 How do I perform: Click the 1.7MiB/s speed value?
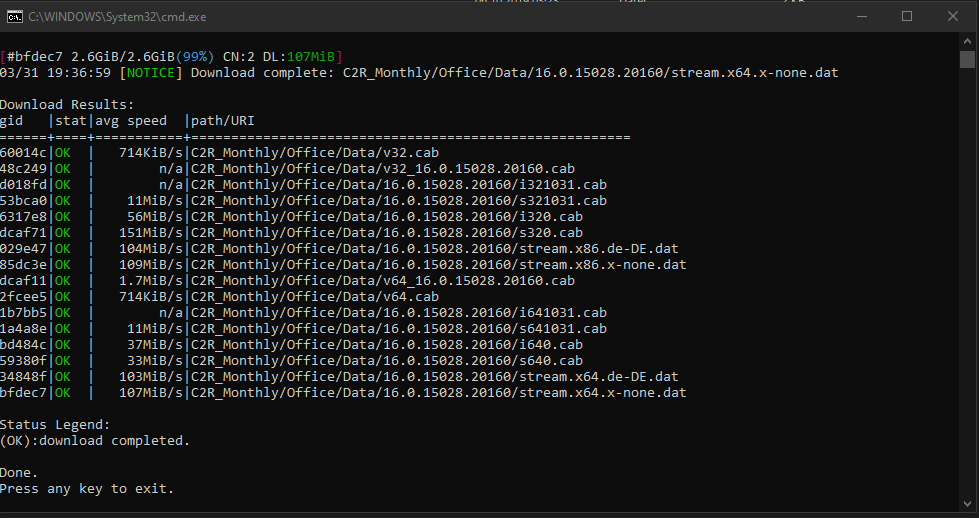tap(151, 281)
